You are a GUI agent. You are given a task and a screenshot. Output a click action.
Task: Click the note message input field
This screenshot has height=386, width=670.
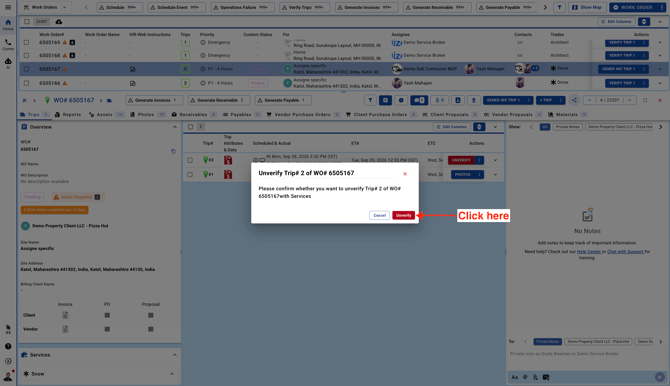(x=587, y=354)
